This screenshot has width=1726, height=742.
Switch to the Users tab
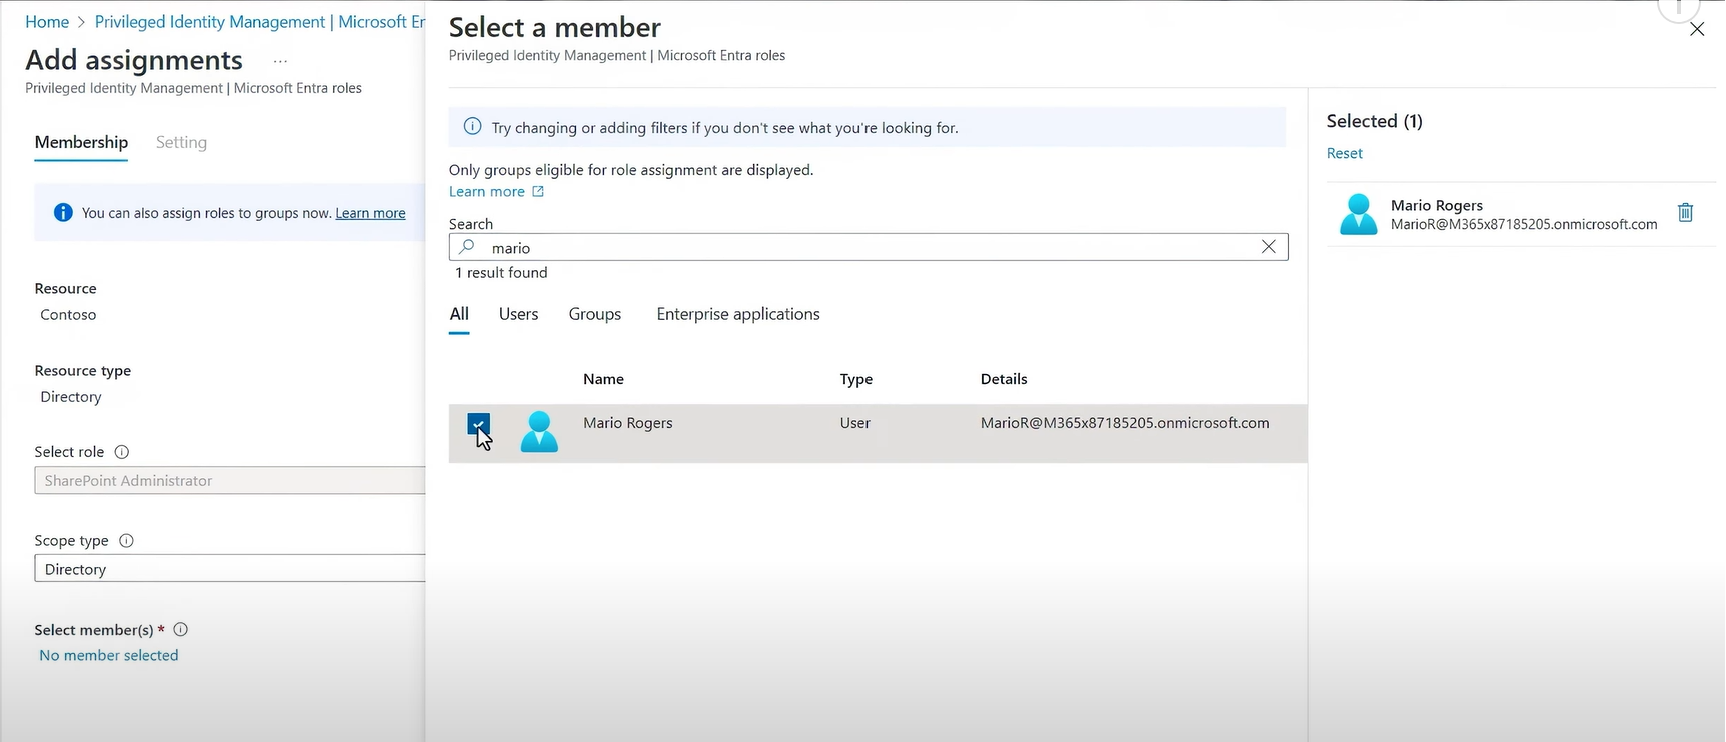[518, 314]
